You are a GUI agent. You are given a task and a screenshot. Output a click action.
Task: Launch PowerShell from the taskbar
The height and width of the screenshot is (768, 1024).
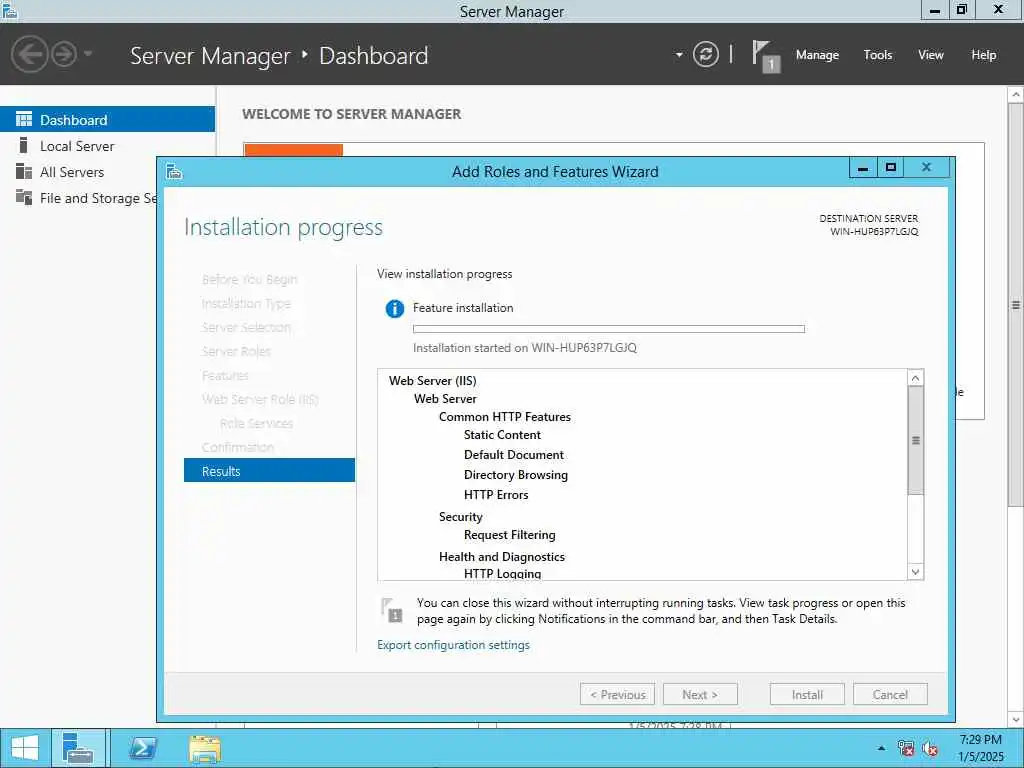[142, 748]
